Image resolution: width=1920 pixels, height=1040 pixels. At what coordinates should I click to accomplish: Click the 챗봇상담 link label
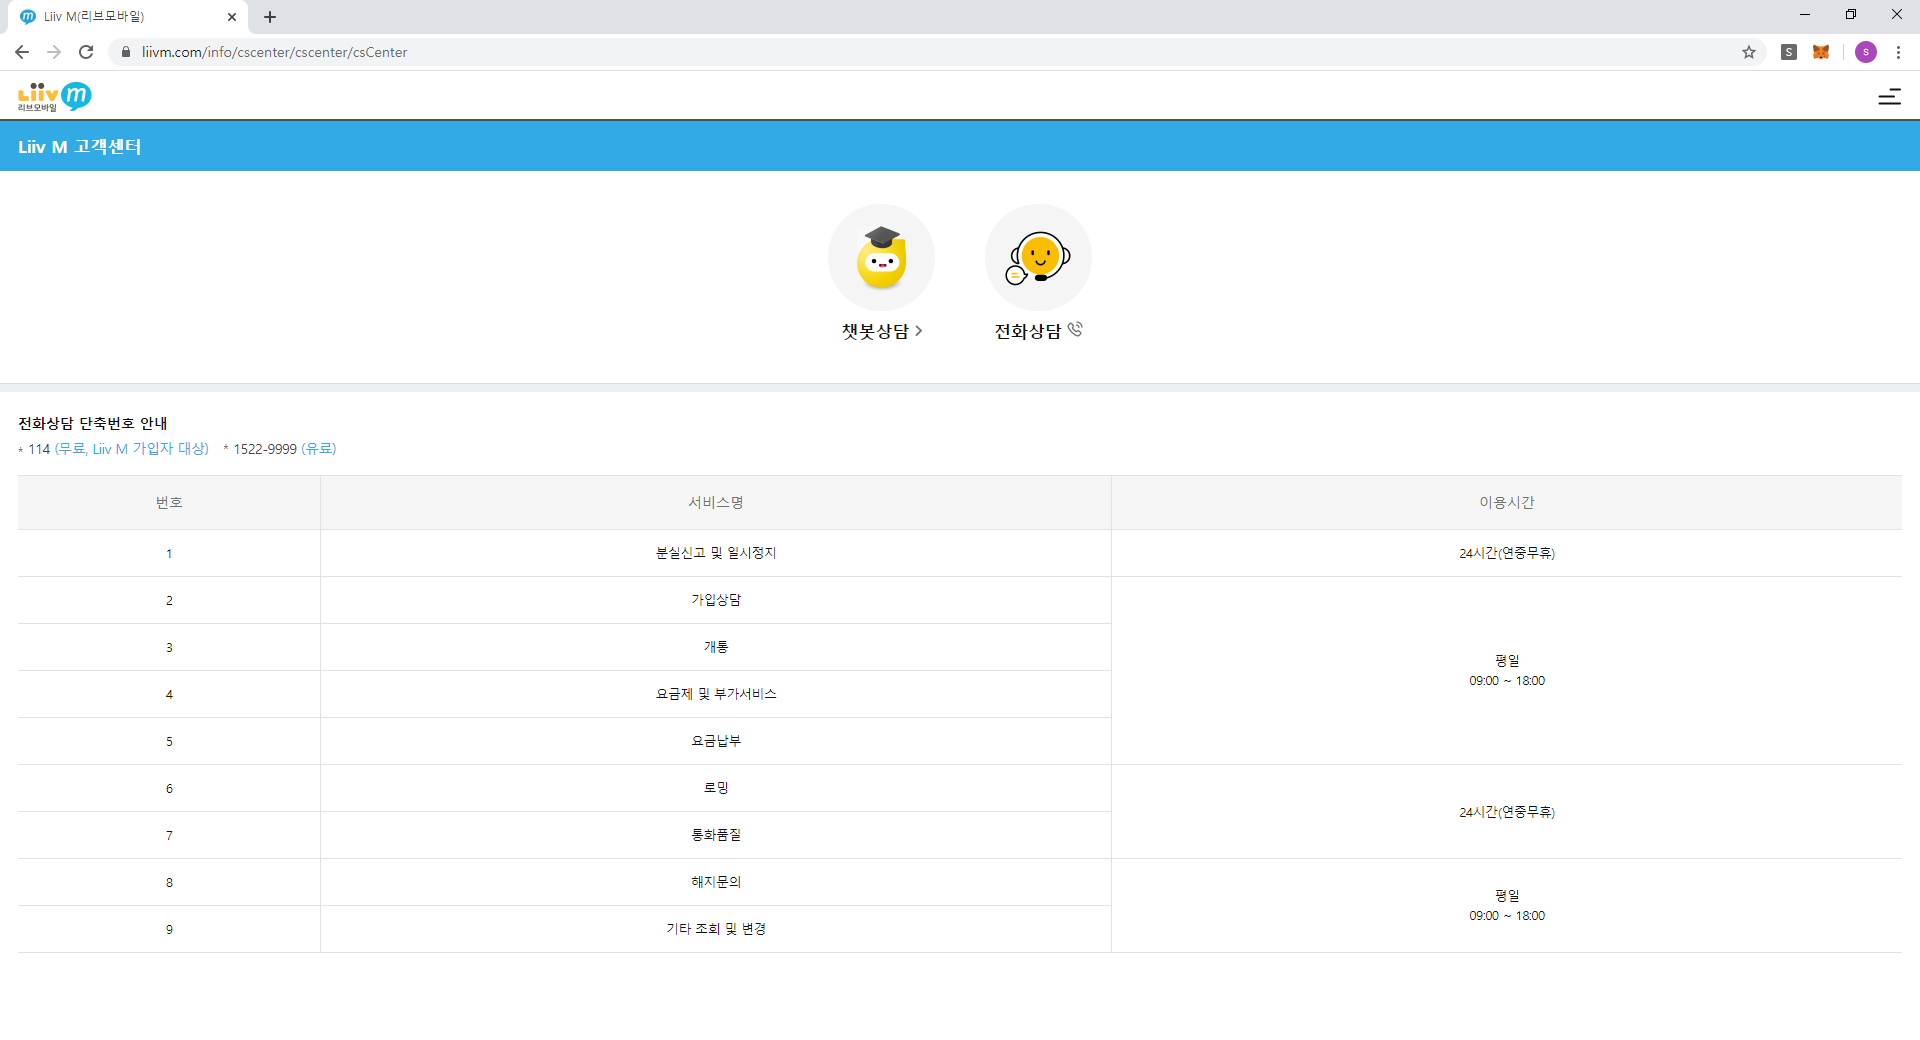tap(881, 331)
